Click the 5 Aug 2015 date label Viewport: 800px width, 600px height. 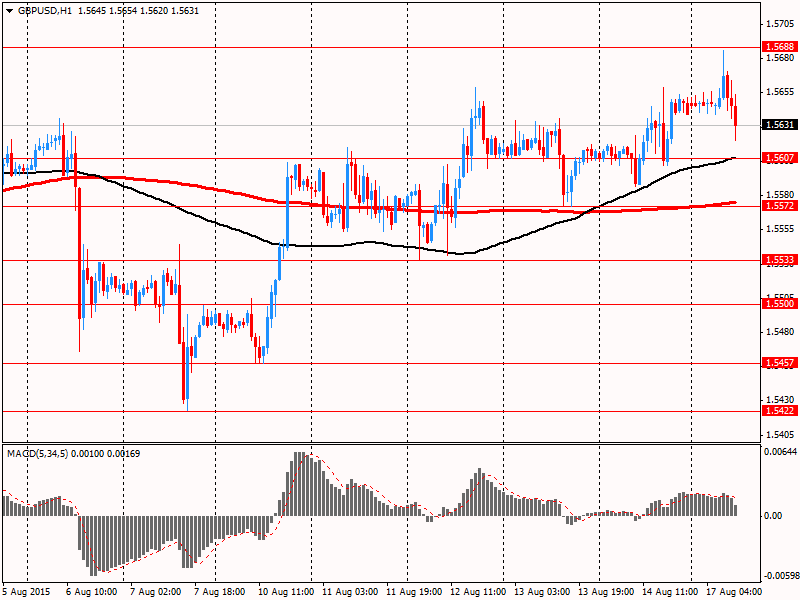click(x=28, y=592)
